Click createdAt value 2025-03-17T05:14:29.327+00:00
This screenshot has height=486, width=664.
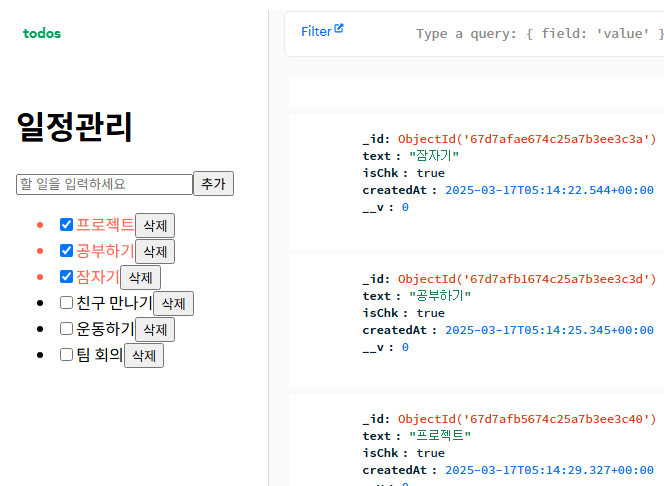click(549, 470)
